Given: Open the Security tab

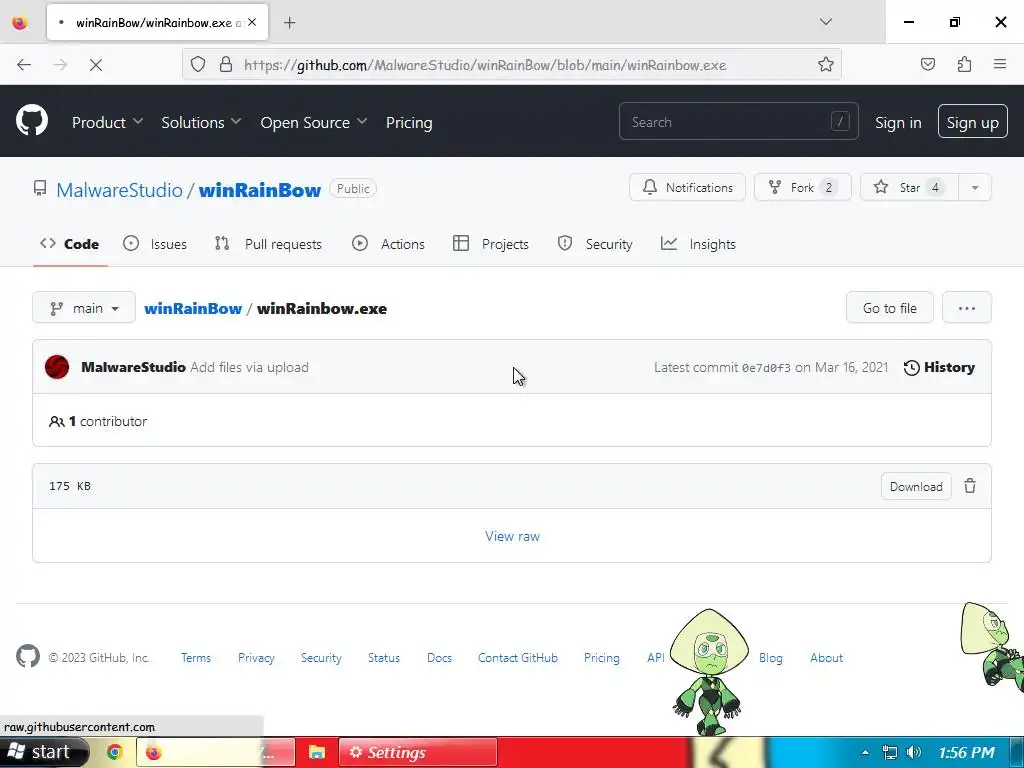Looking at the screenshot, I should click(595, 244).
